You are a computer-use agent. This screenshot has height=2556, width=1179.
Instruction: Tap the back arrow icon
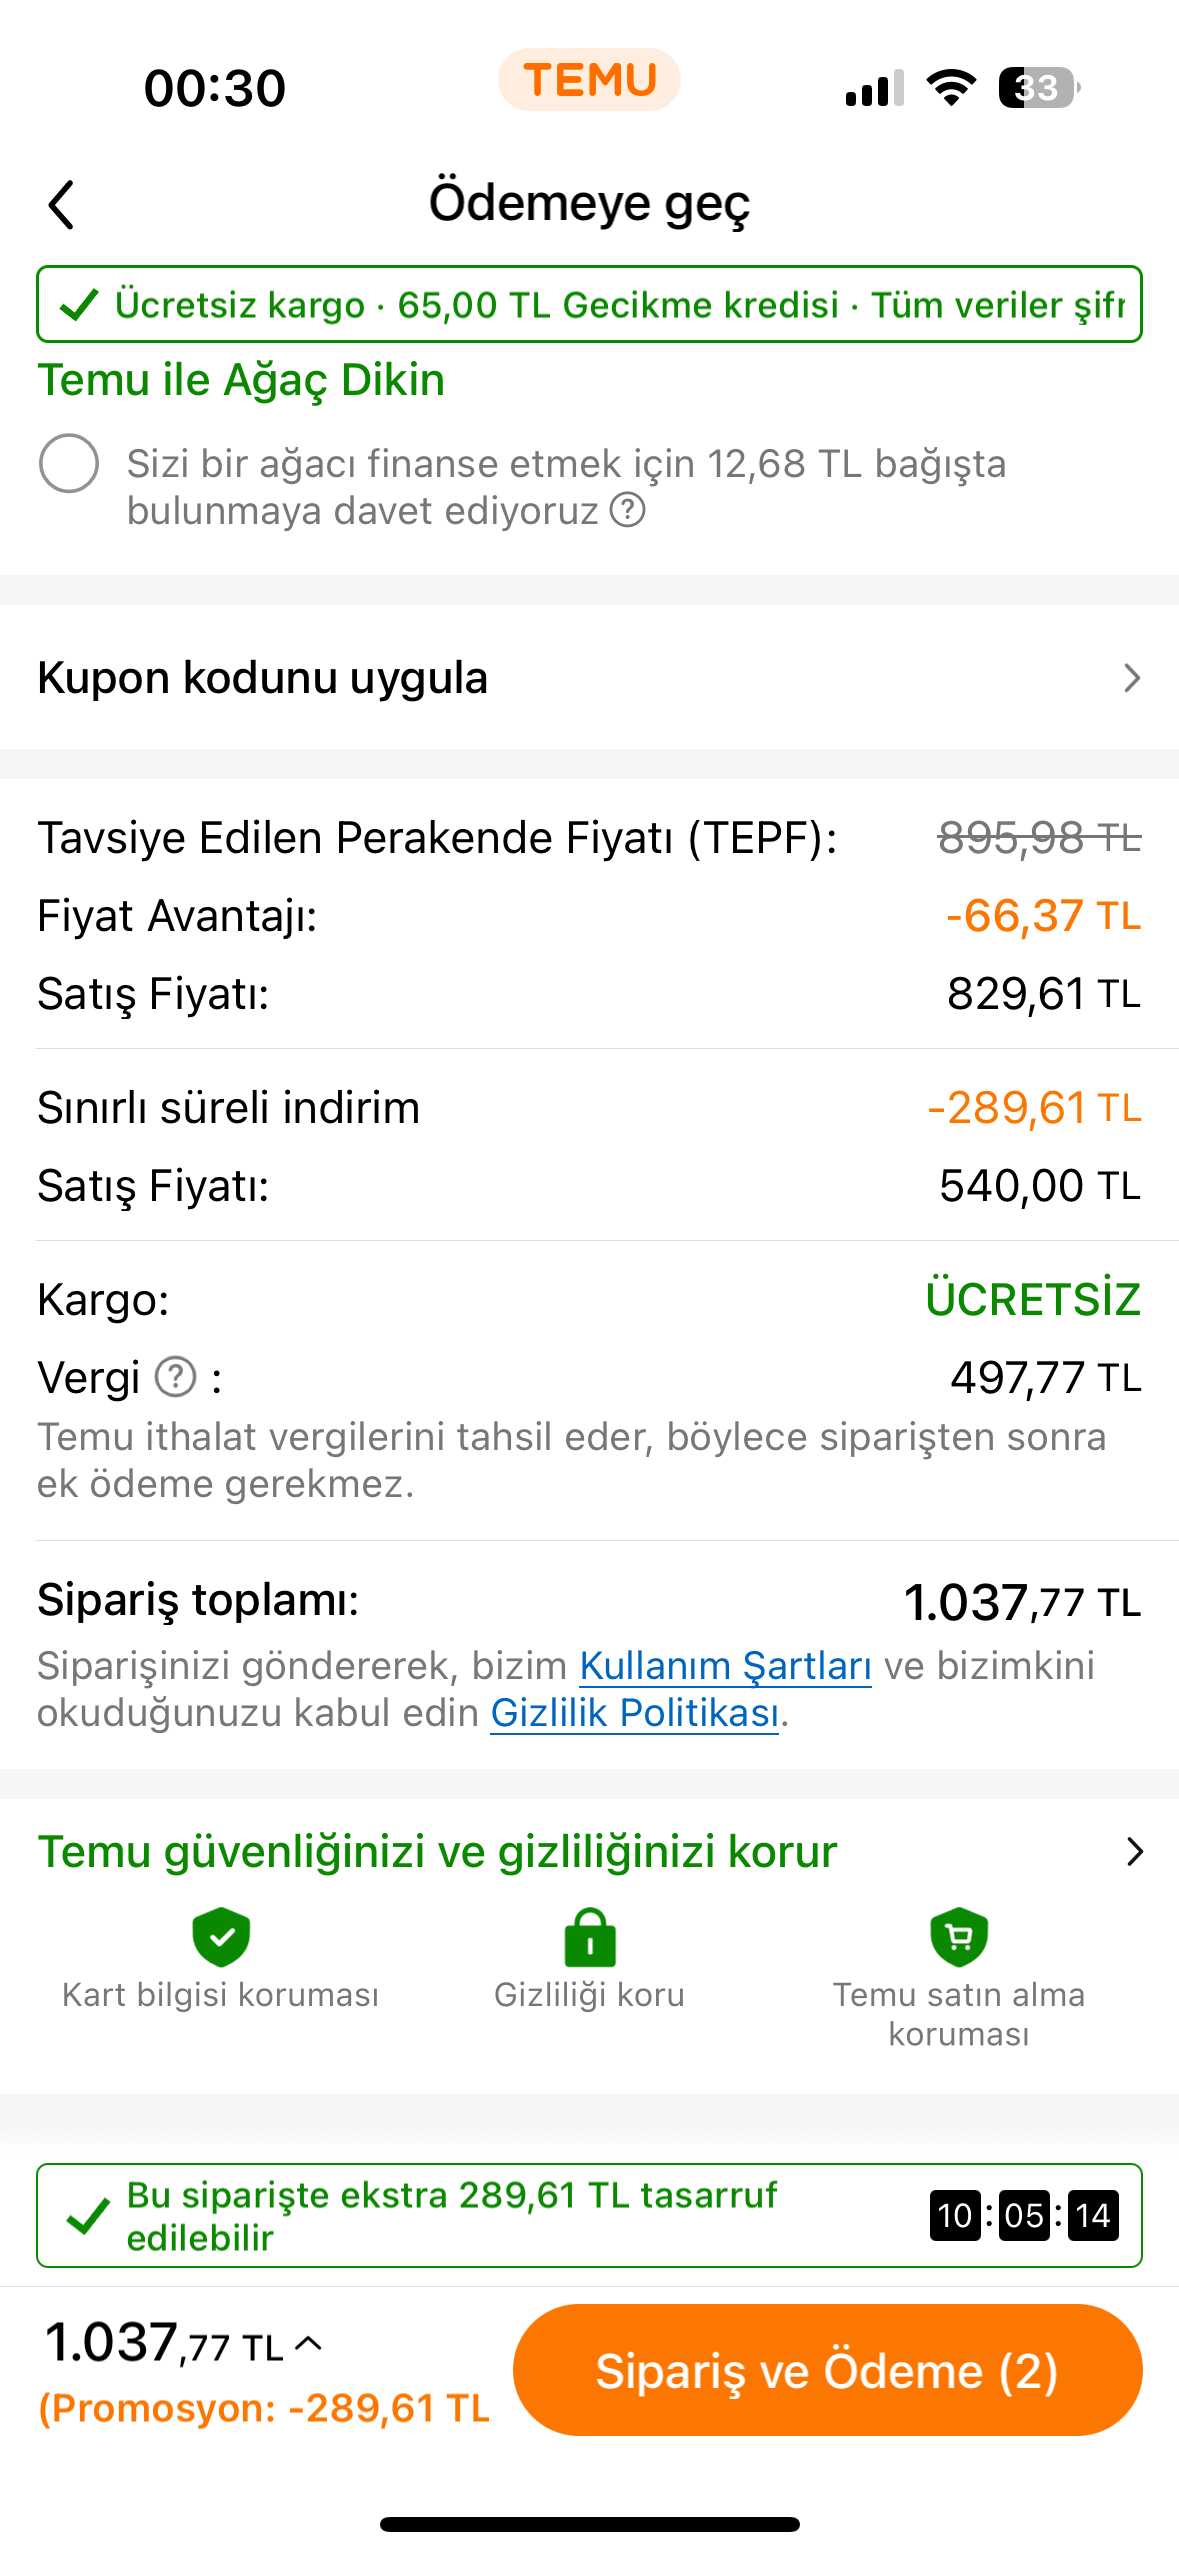[x=62, y=205]
